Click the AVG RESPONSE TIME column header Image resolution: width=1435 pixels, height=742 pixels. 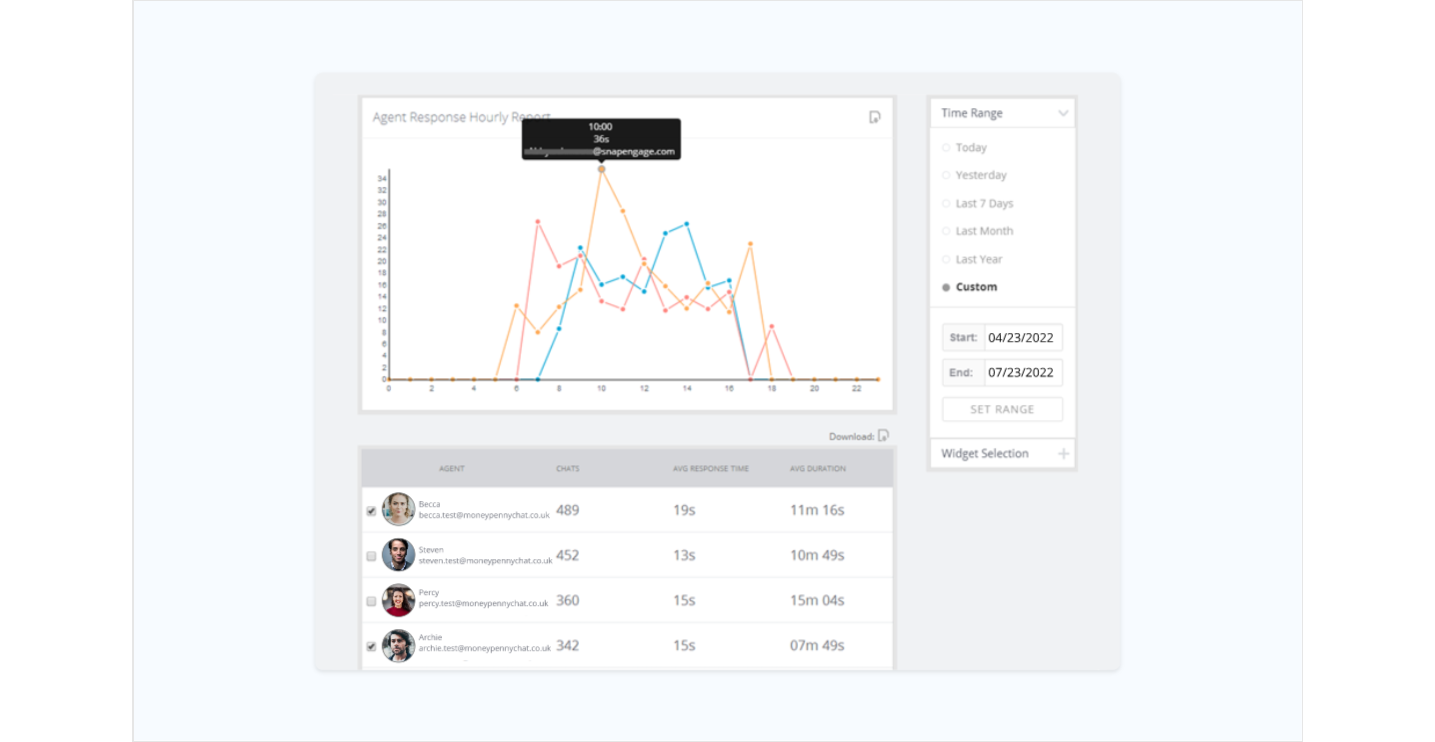(711, 468)
